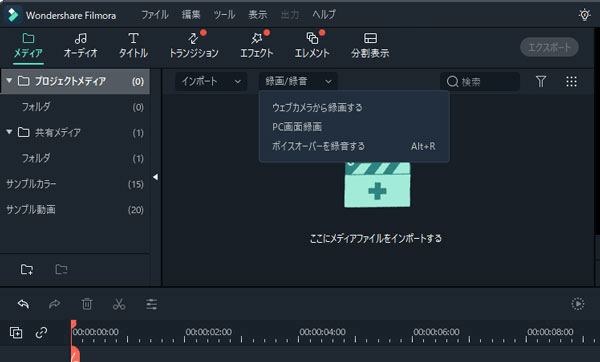Viewport: 600px width, 362px height.
Task: Switch to the 分割表示 tab
Action: [370, 46]
